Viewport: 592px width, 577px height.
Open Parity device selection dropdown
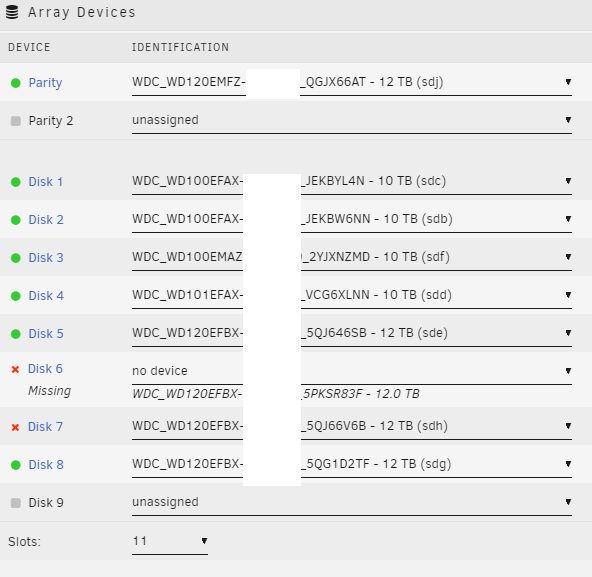352,82
